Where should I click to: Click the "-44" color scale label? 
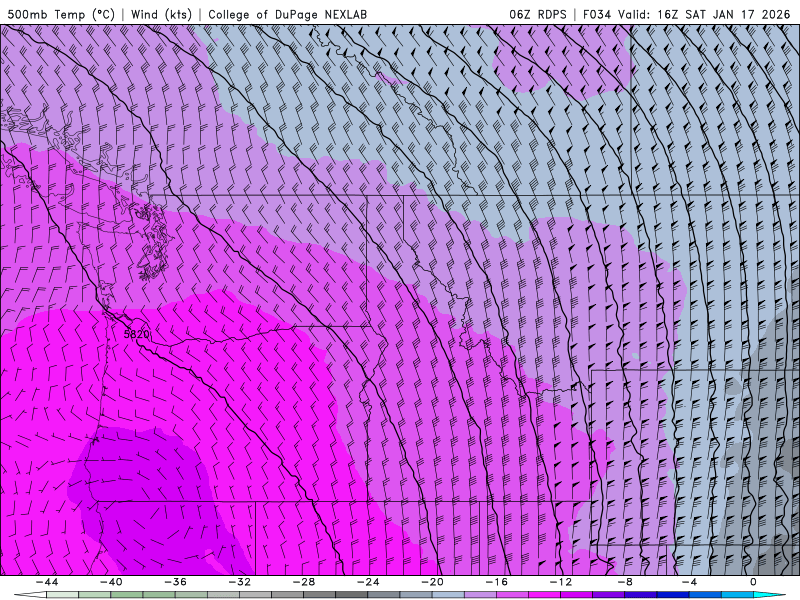pos(47,582)
